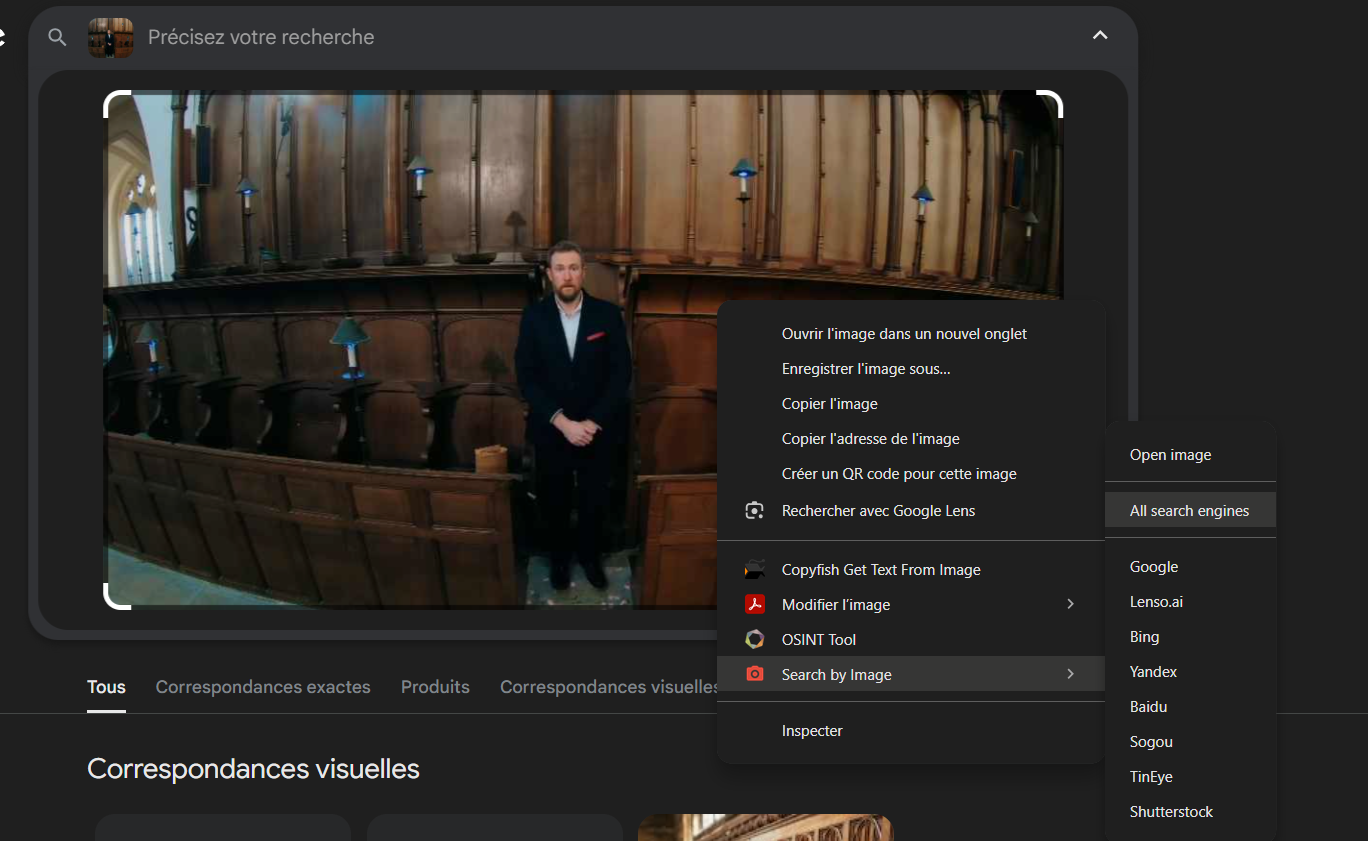
Task: Select Enregistrer l'image sous… option
Action: click(866, 369)
